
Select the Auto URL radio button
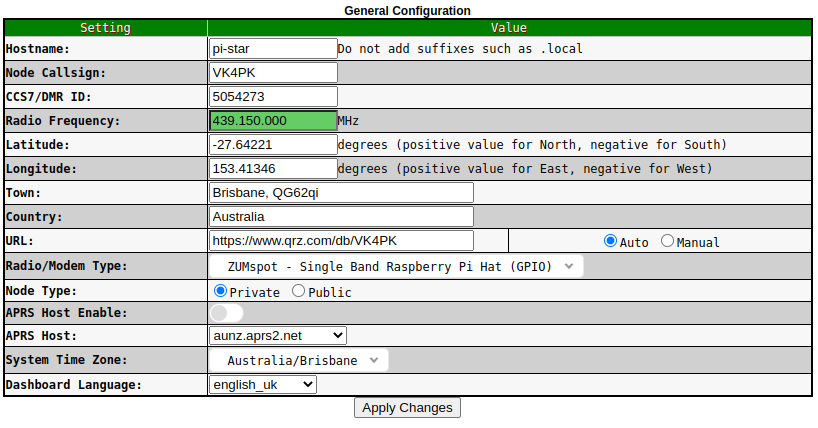(610, 241)
